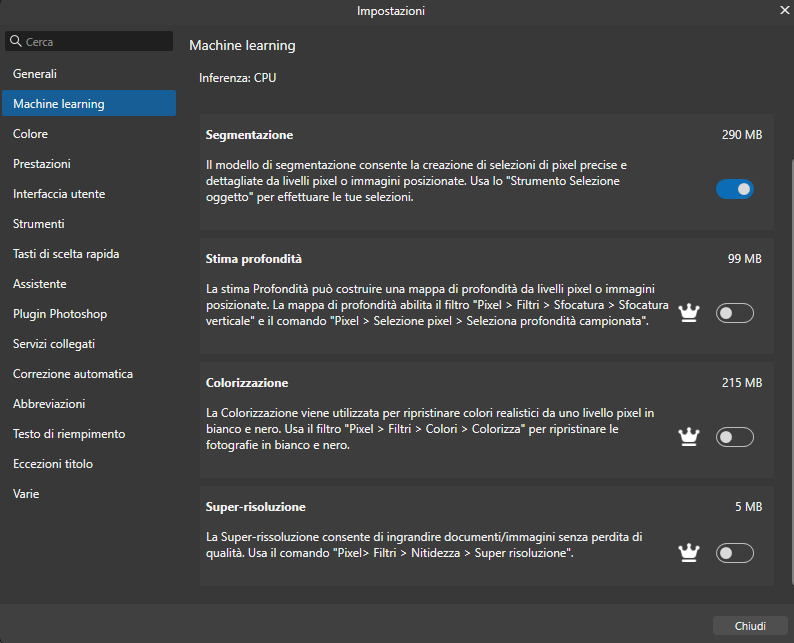Select the Colore settings category
Screen dimensions: 794x643
(x=30, y=134)
